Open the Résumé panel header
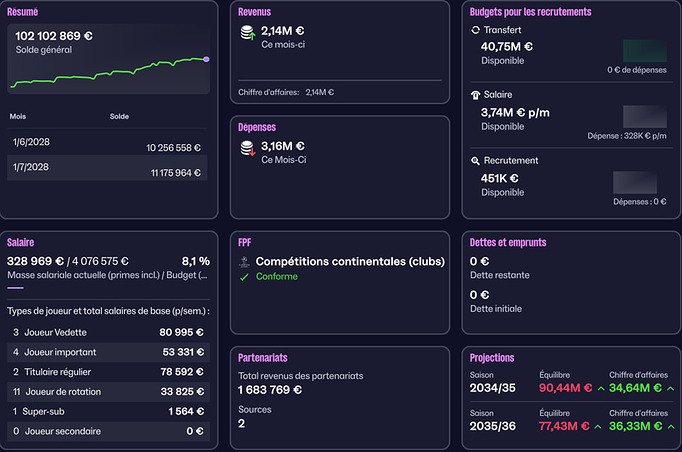The image size is (682, 452). point(23,12)
